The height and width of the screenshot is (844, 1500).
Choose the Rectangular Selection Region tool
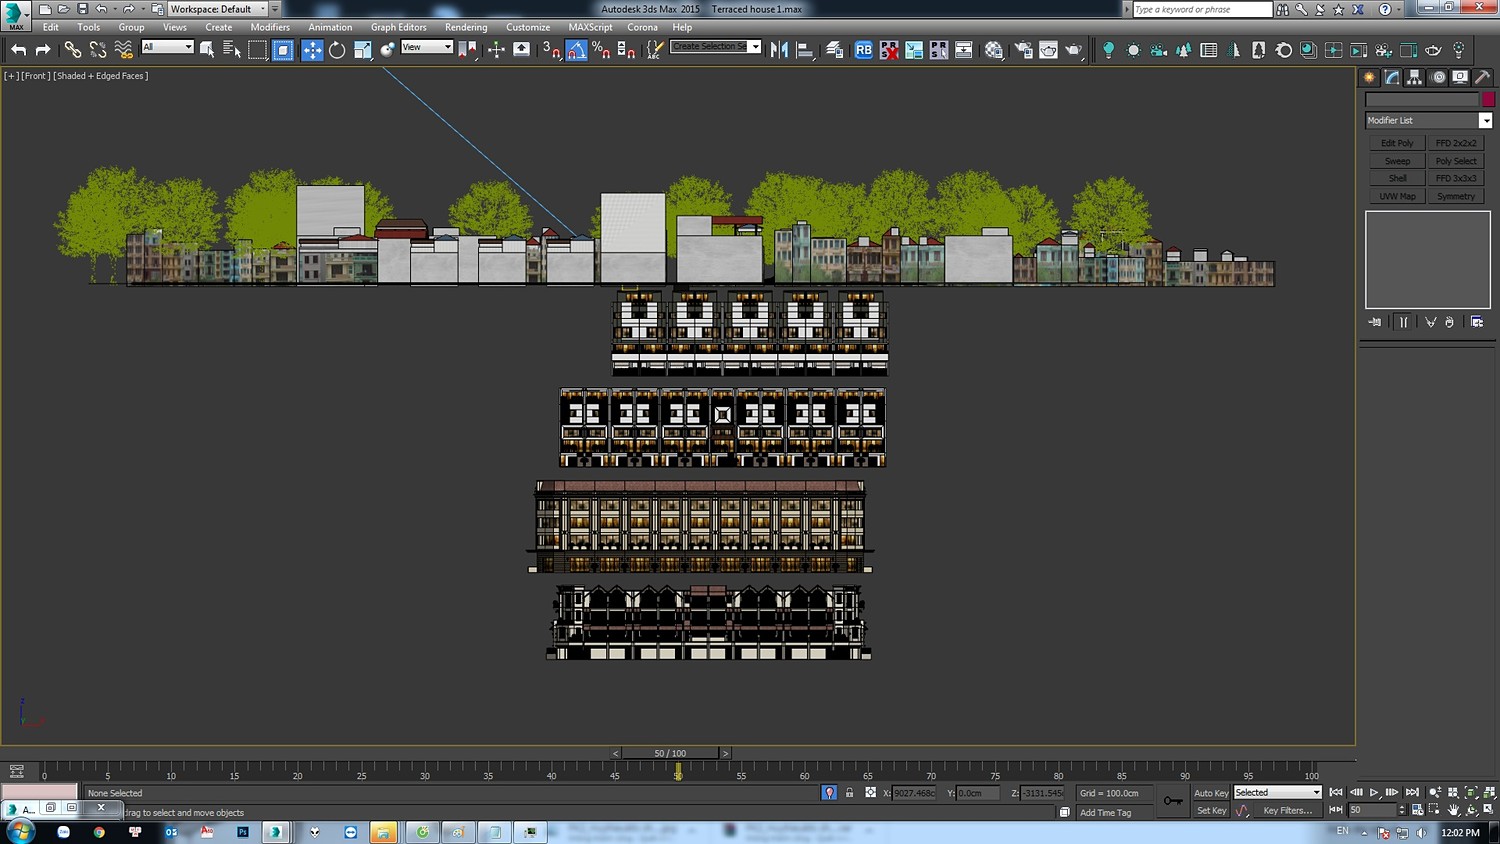pos(258,49)
